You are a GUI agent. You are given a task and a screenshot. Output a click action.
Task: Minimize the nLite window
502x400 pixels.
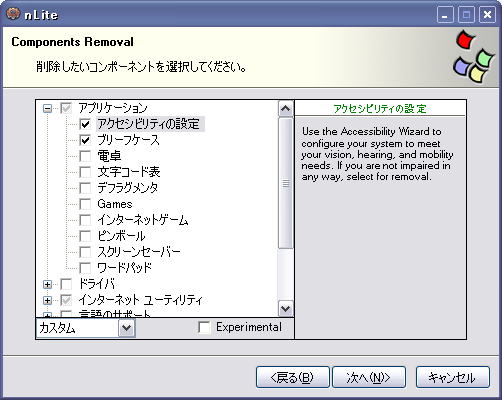pos(445,15)
